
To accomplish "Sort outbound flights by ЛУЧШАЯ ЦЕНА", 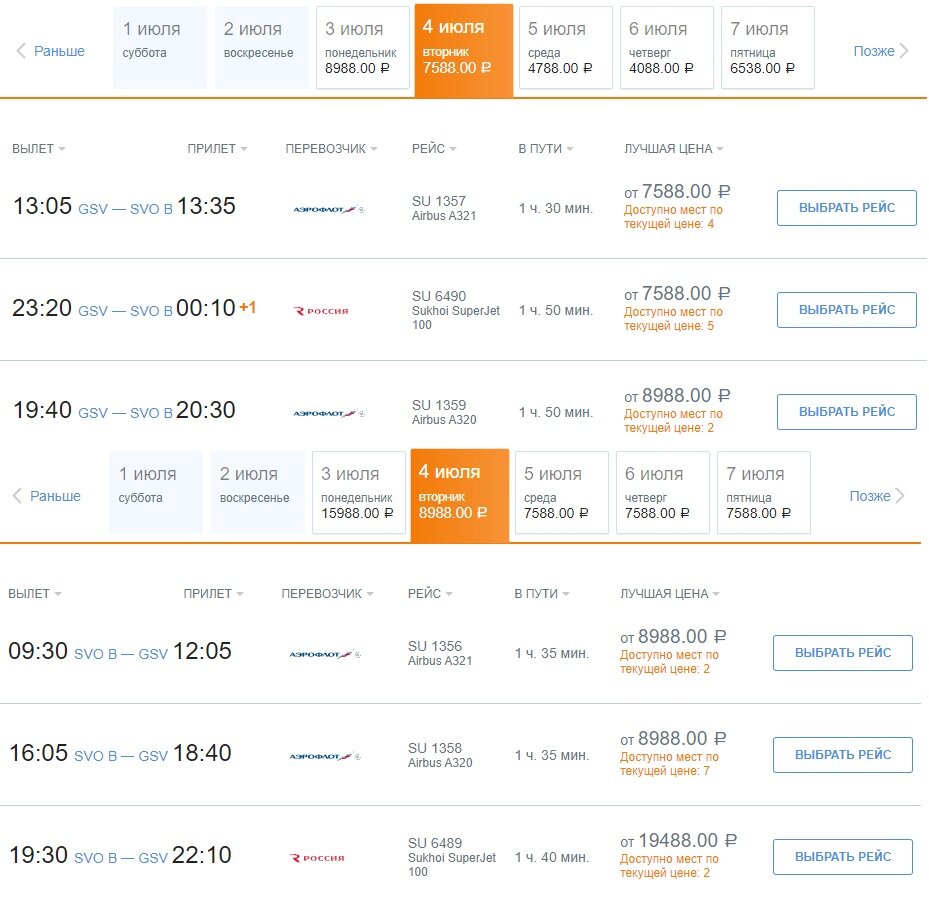I will coord(674,149).
